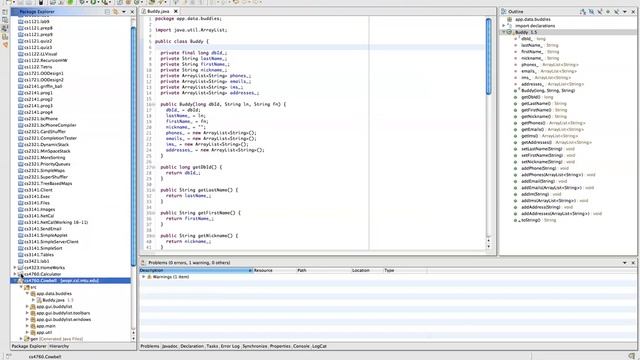Viewport: 640px width, 360px height.
Task: Open the LogCat tab
Action: (x=319, y=346)
